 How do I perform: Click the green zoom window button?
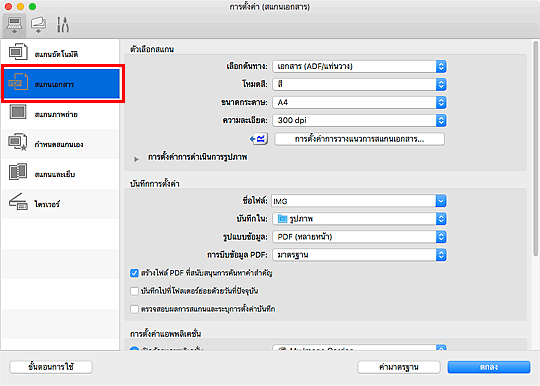[x=32, y=6]
